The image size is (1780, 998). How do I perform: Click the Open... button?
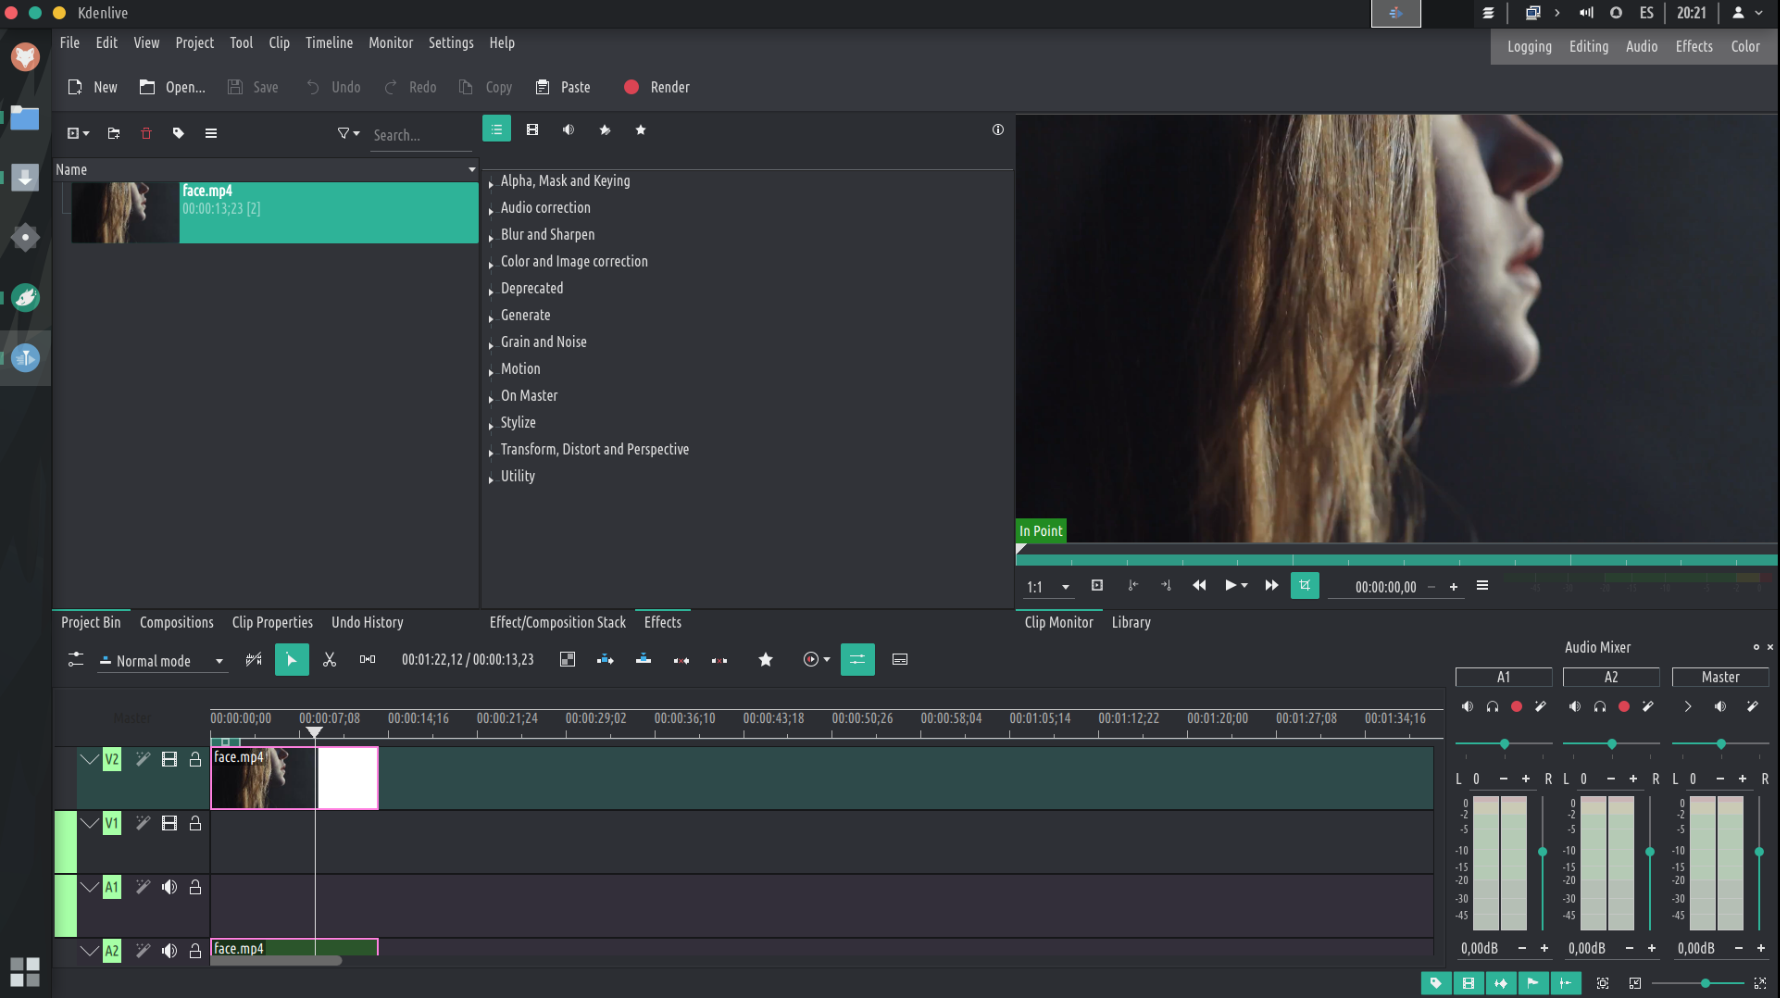(x=172, y=87)
